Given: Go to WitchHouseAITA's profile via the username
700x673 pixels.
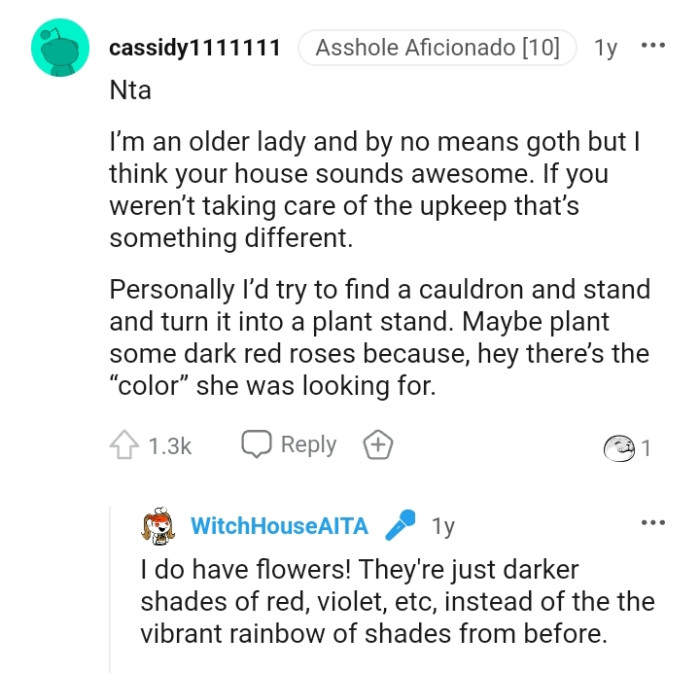Looking at the screenshot, I should click(279, 526).
